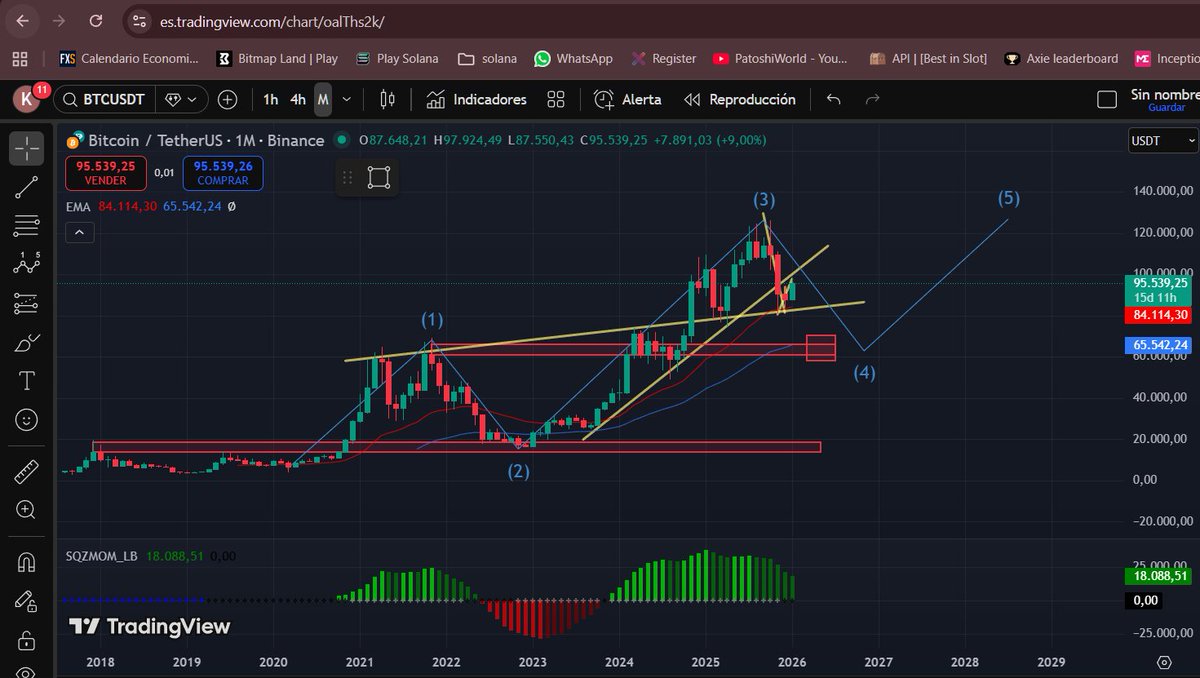Click the VENDER 95.539,25 sell button
The width and height of the screenshot is (1200, 678).
(x=106, y=173)
